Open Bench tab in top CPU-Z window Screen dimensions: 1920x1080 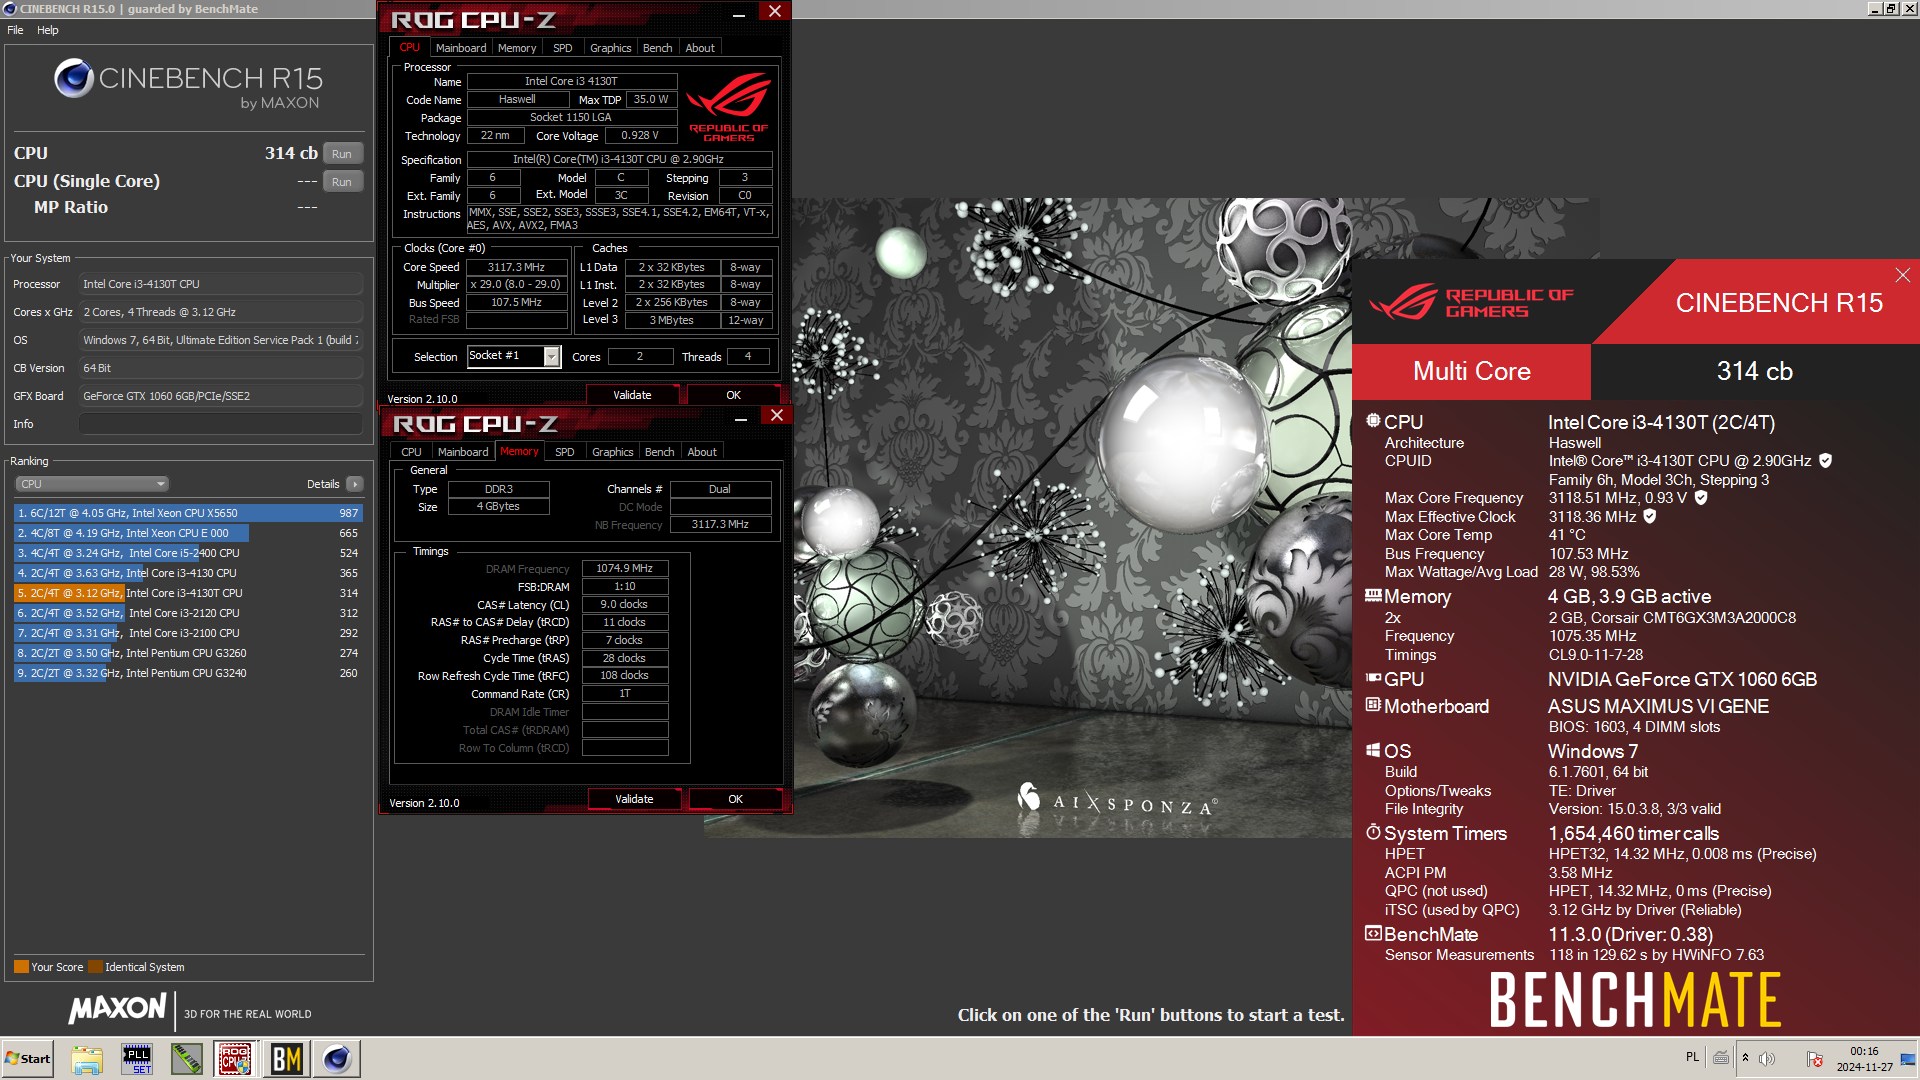click(x=657, y=48)
